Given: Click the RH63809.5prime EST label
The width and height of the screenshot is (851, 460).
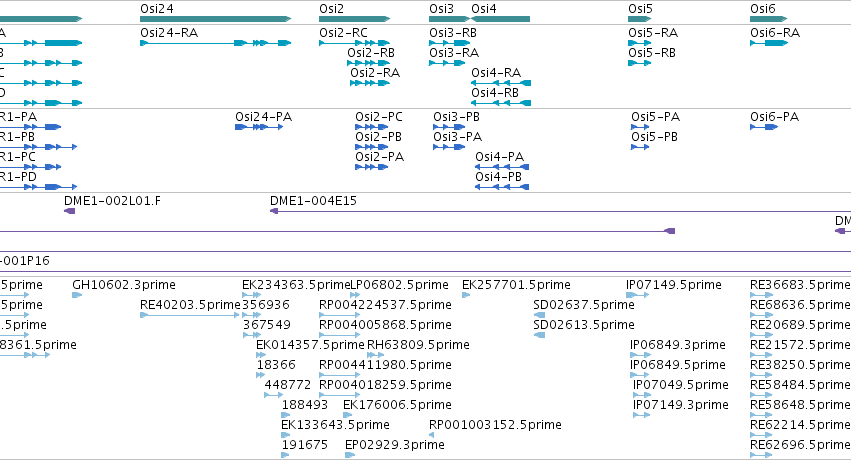Looking at the screenshot, I should [x=418, y=345].
